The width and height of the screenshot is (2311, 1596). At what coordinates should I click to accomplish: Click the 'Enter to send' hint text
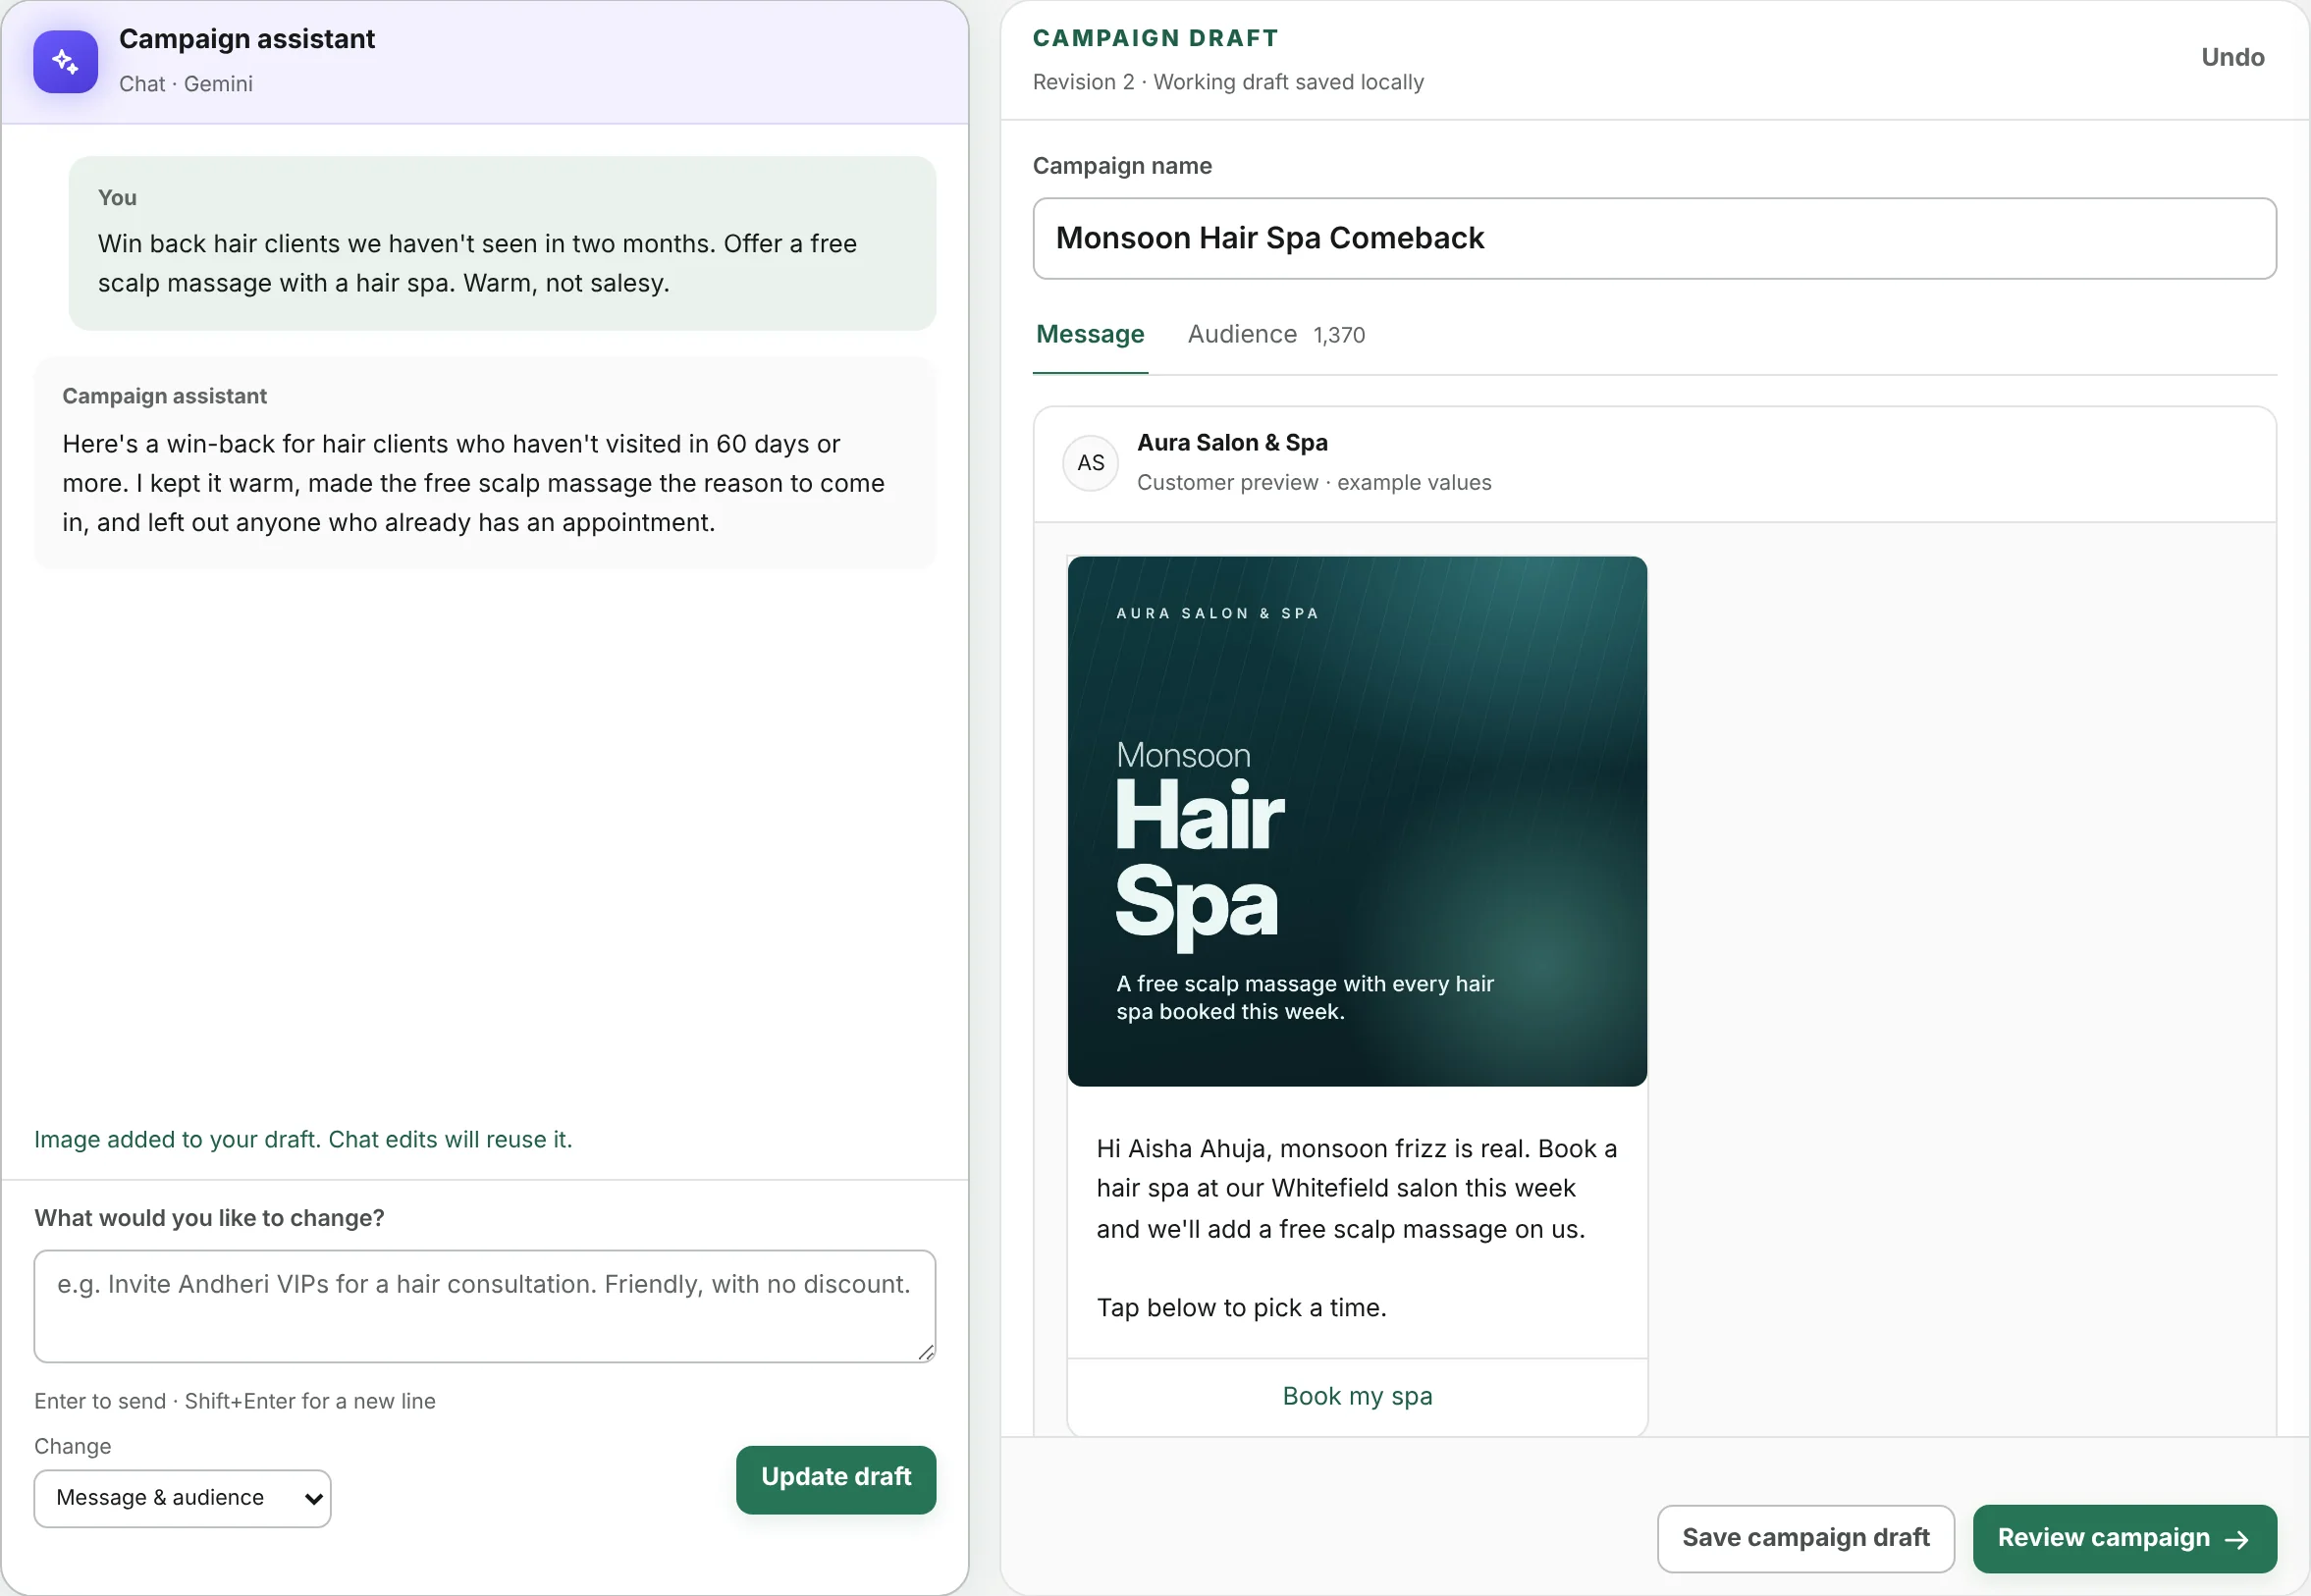pyautogui.click(x=235, y=1401)
